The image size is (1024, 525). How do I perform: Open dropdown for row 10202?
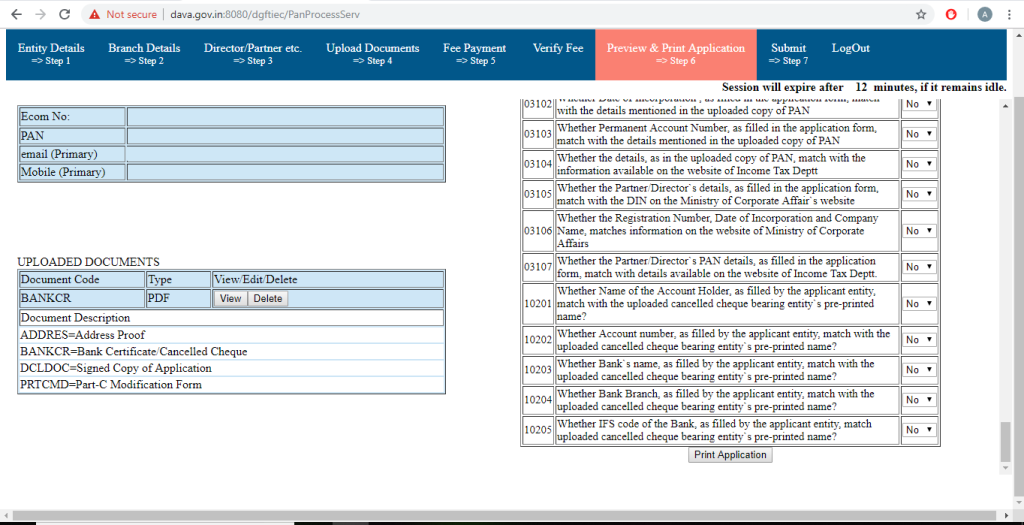click(919, 340)
